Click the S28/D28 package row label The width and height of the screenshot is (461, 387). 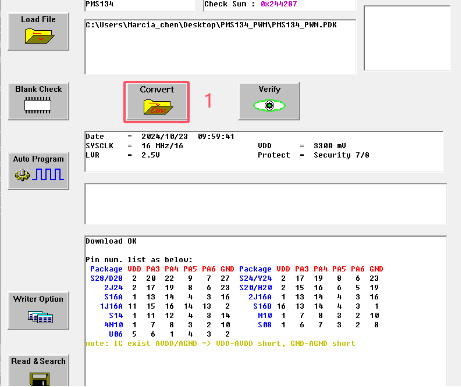tap(106, 278)
